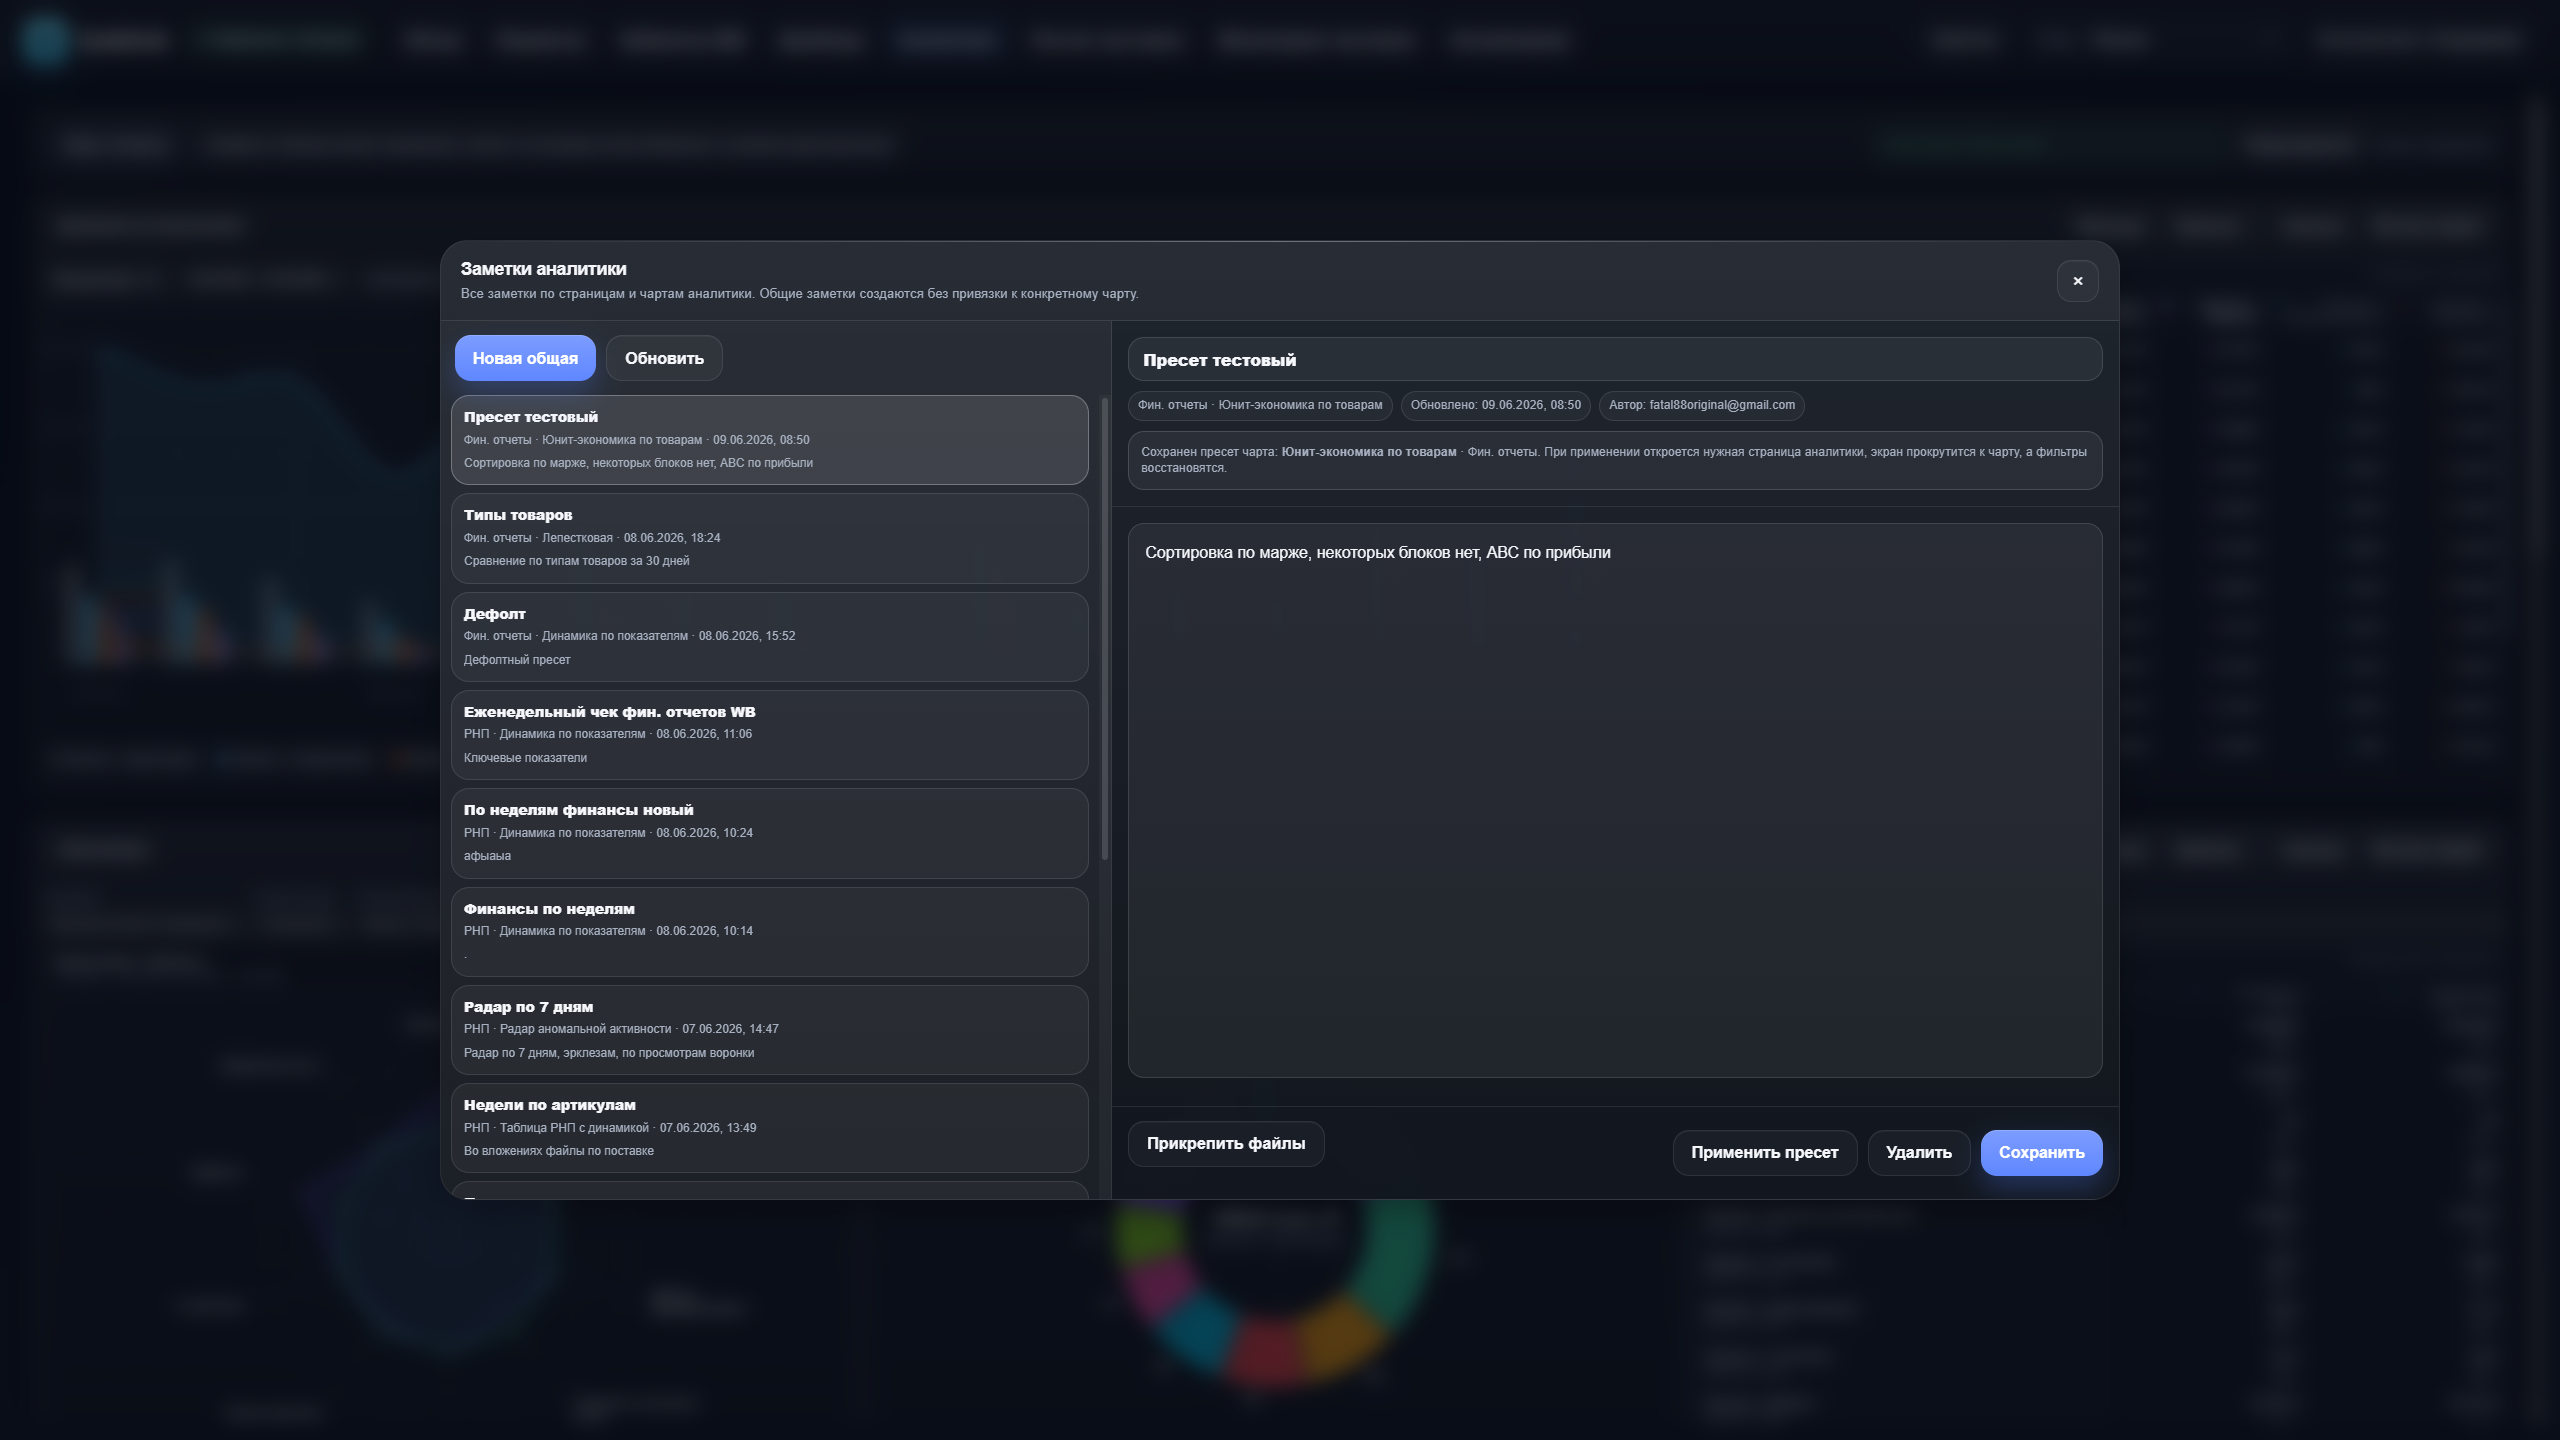Click the Фин. отчеты · Юнит-экономика по товарам tag

[1260, 405]
